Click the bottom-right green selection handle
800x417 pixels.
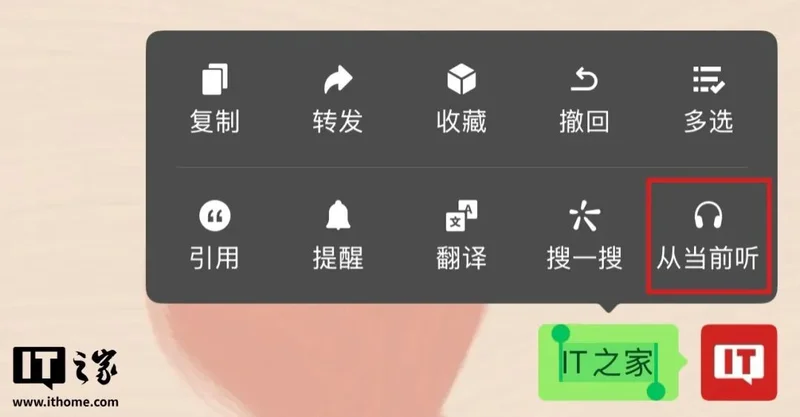coord(656,391)
